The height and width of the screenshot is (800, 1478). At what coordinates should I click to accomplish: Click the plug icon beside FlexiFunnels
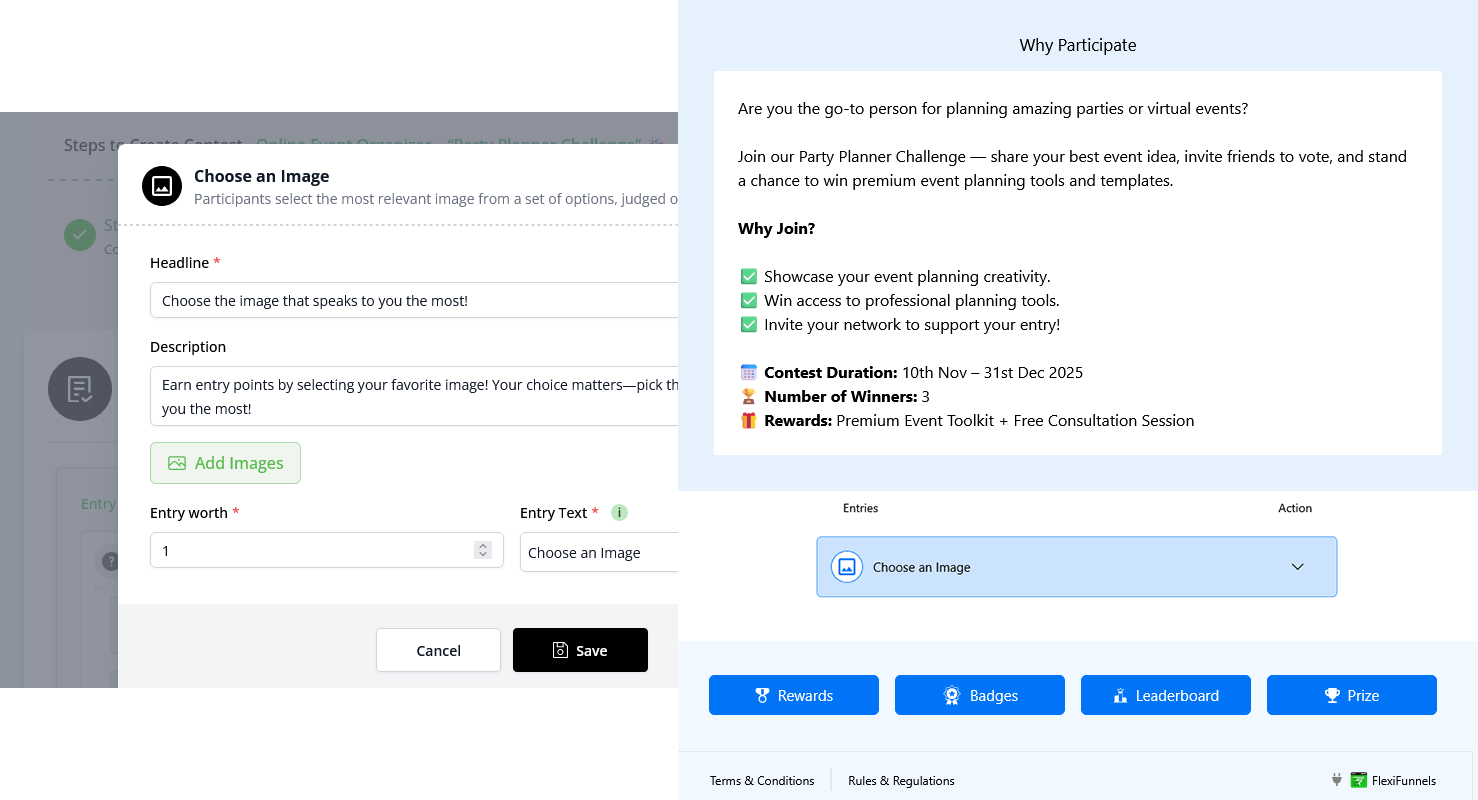(x=1336, y=780)
